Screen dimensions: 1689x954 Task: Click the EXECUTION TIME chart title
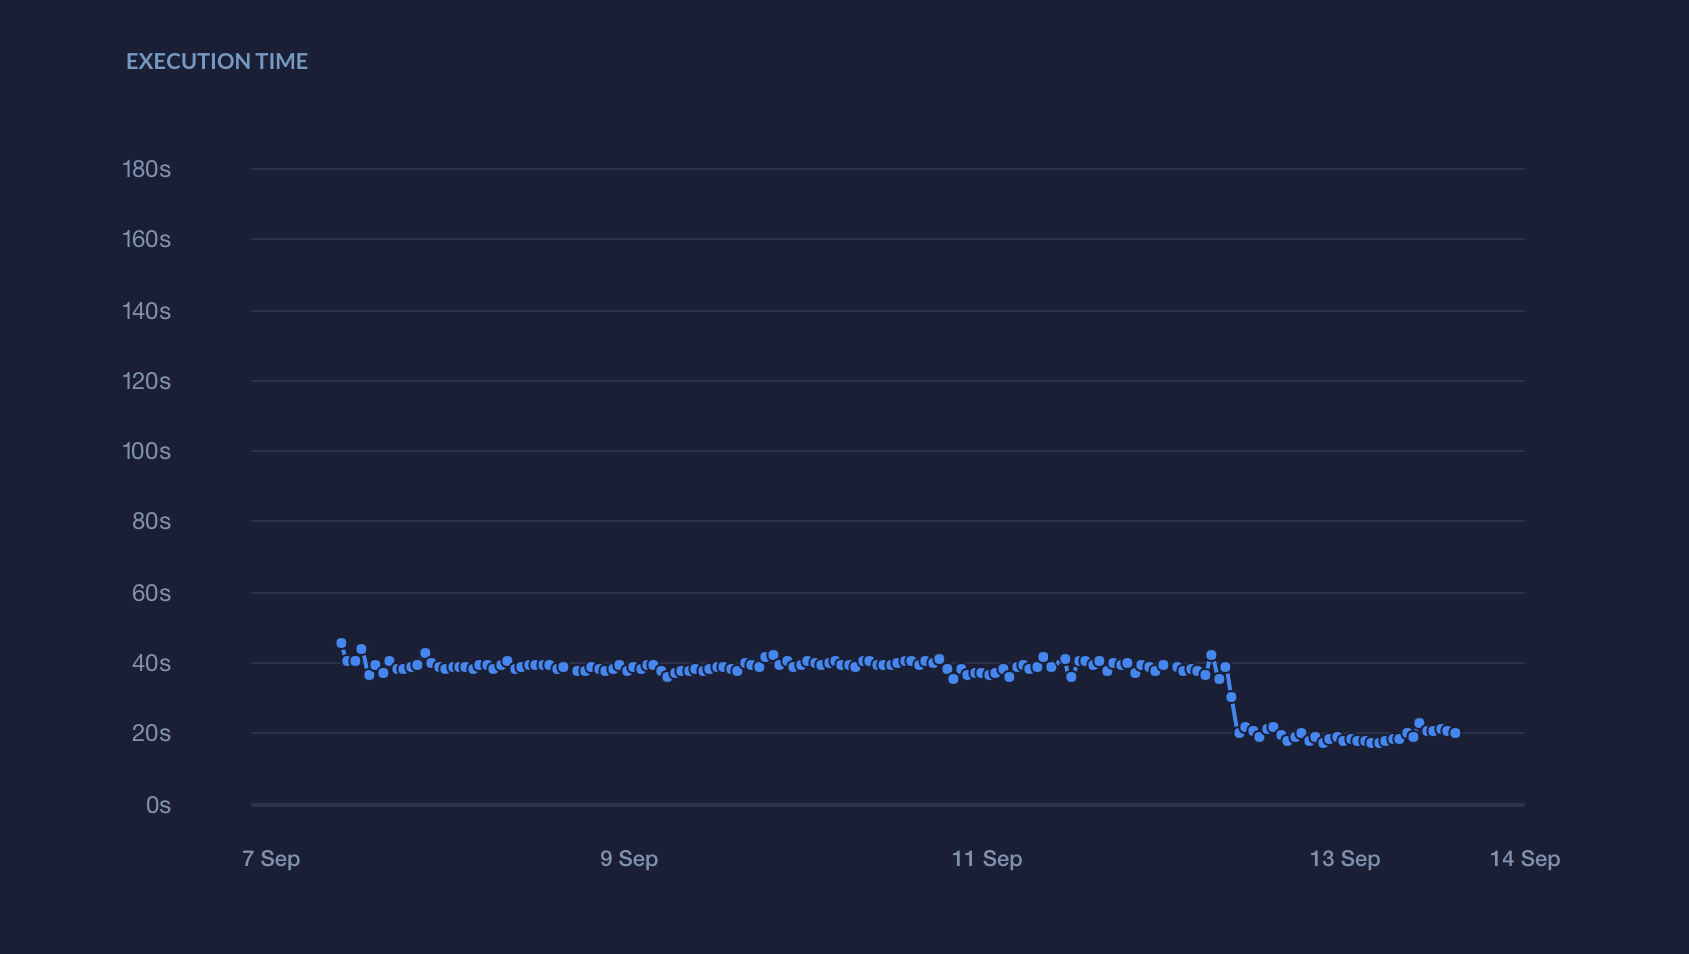click(217, 61)
